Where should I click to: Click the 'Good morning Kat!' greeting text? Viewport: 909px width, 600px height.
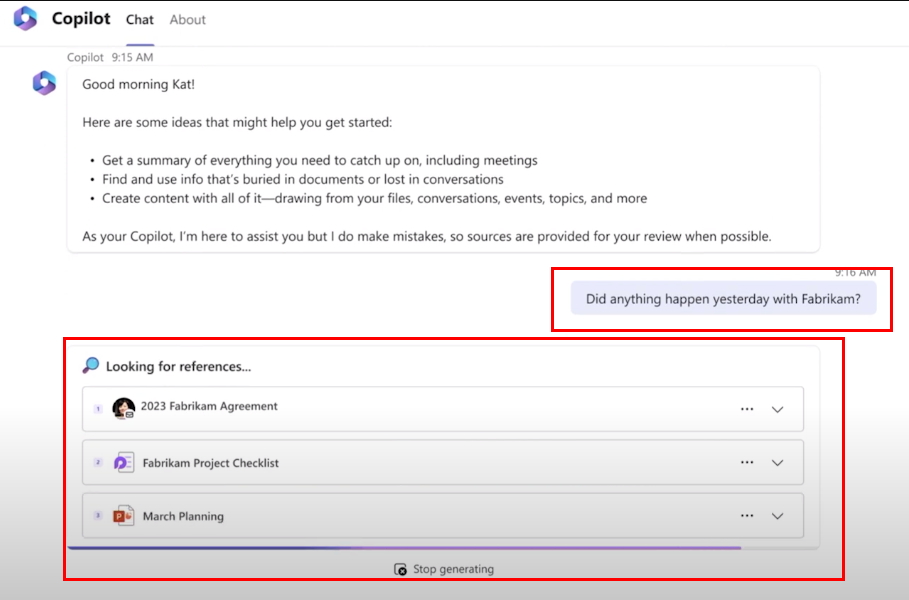139,84
